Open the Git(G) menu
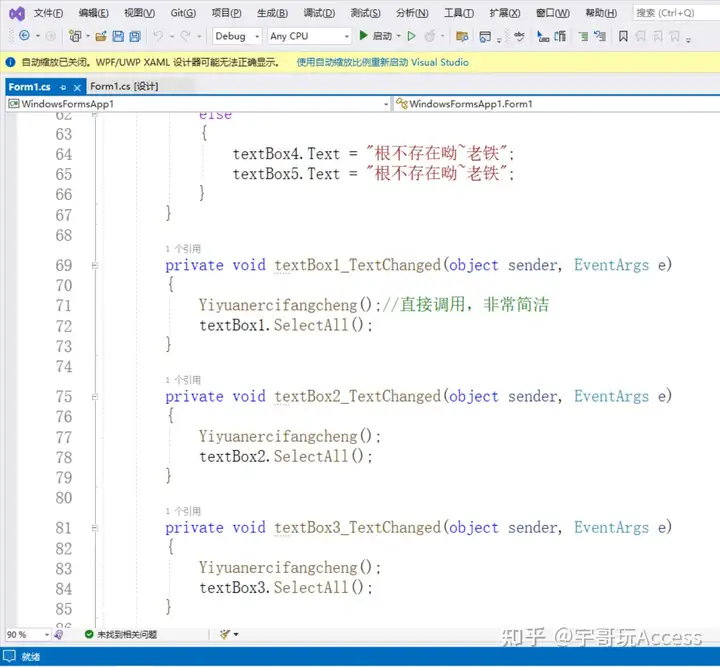 [x=183, y=13]
